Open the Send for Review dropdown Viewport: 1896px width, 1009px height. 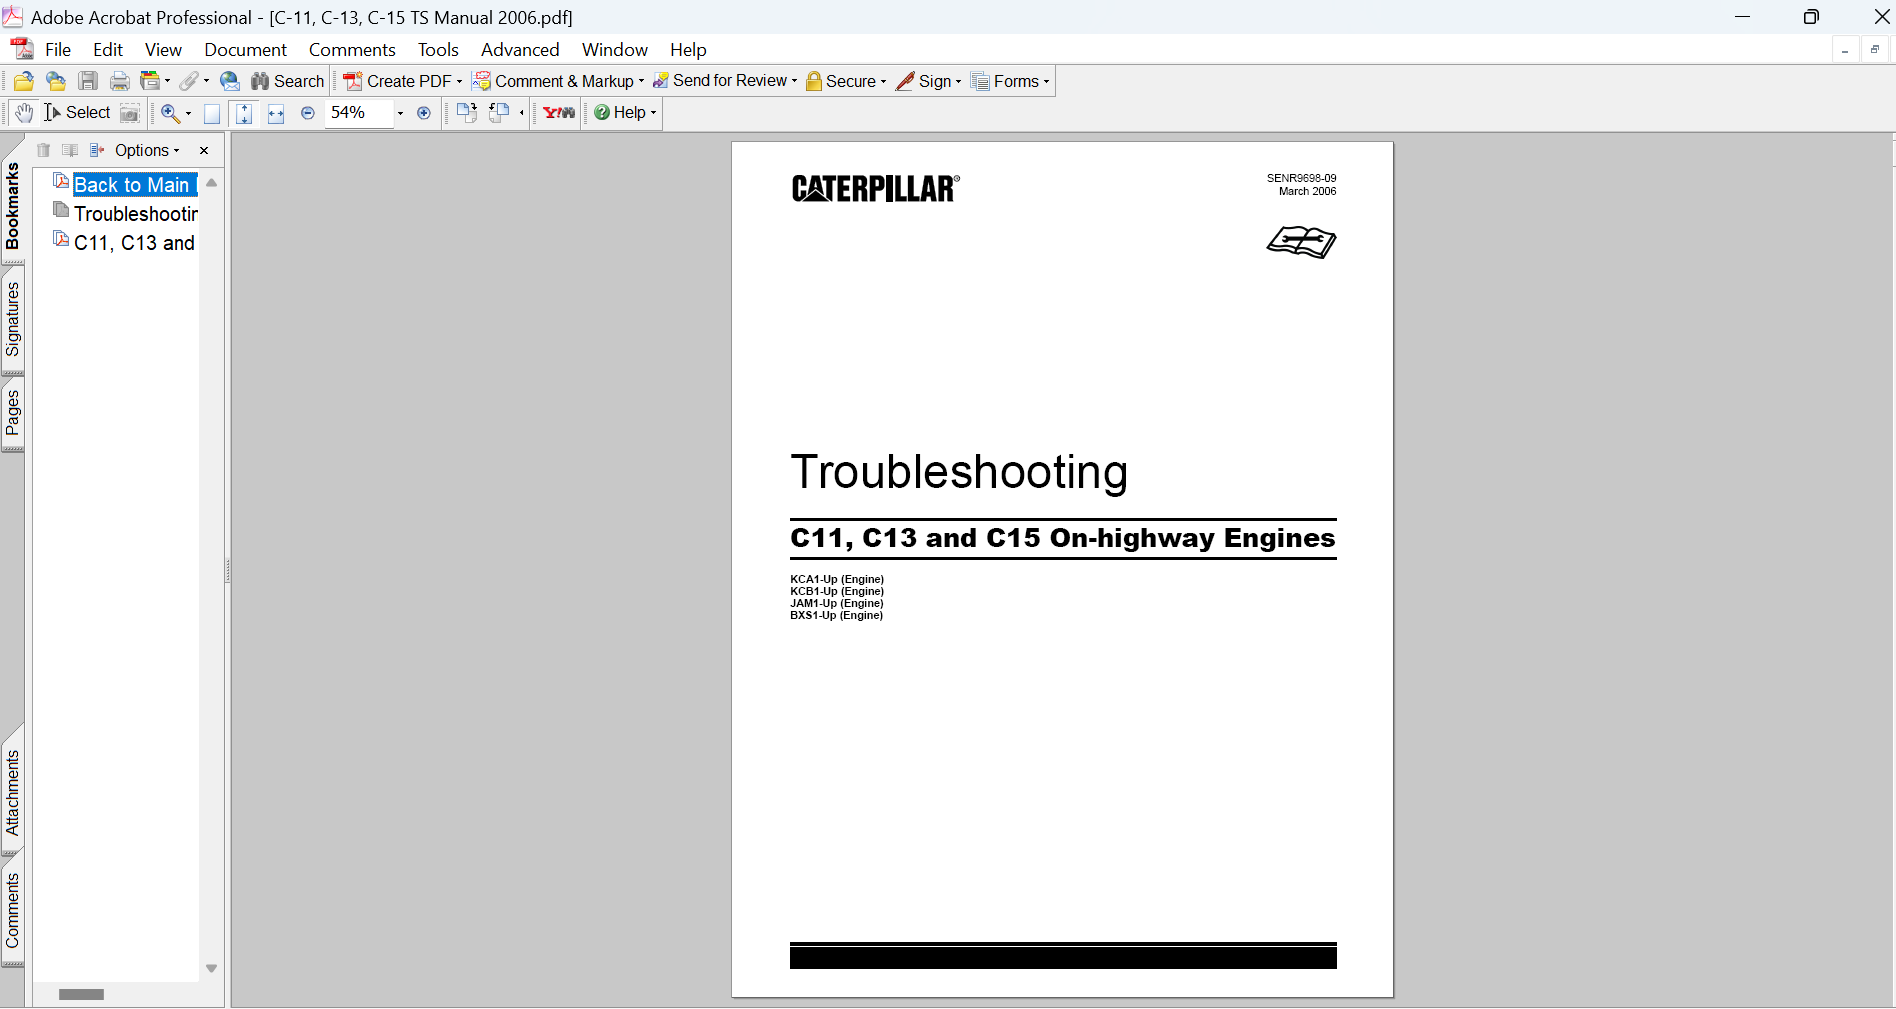tap(725, 81)
